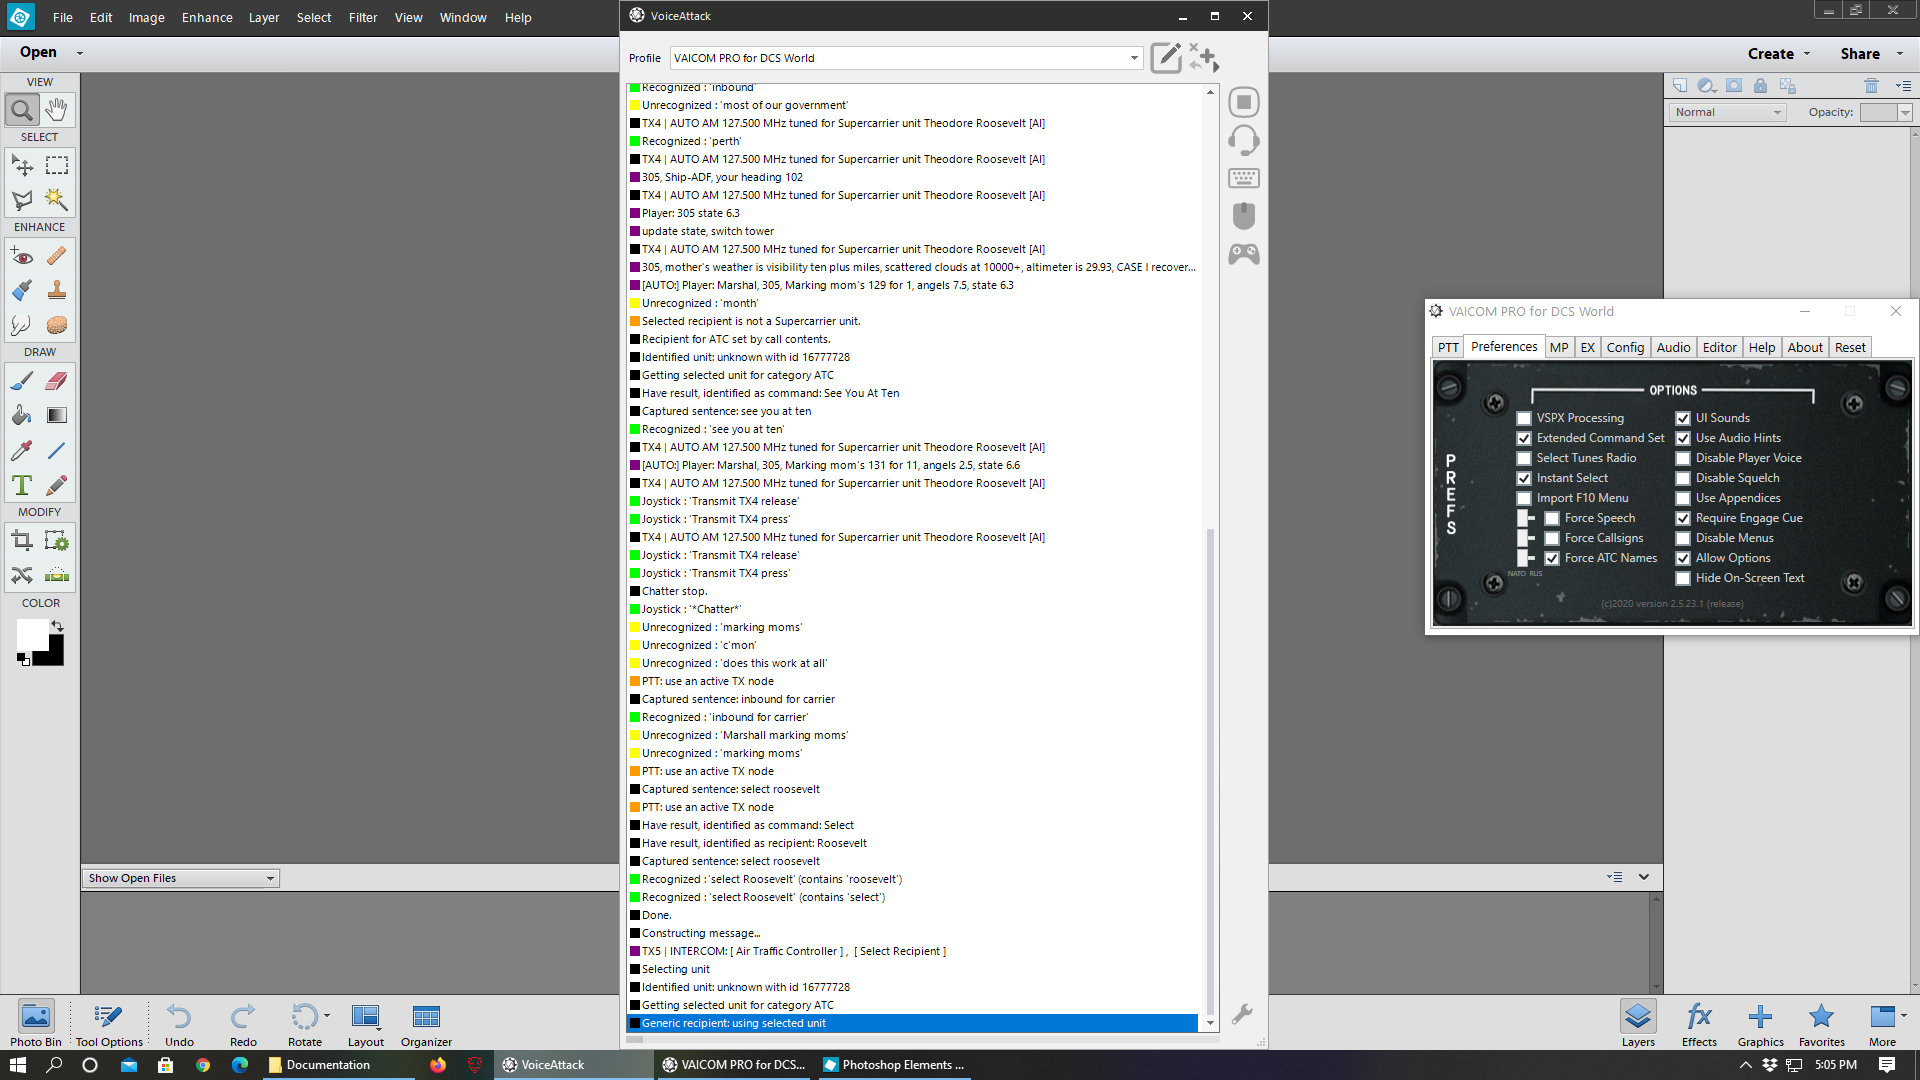Select the Paint Bucket tool
Screen dimensions: 1920x1080
(x=22, y=415)
